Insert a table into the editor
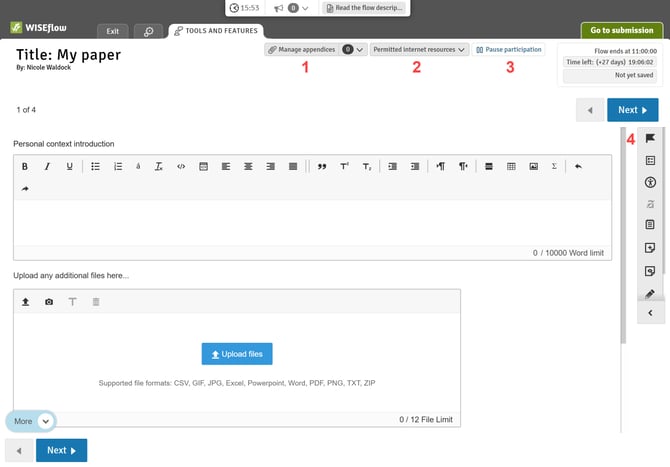The width and height of the screenshot is (670, 467). 511,167
